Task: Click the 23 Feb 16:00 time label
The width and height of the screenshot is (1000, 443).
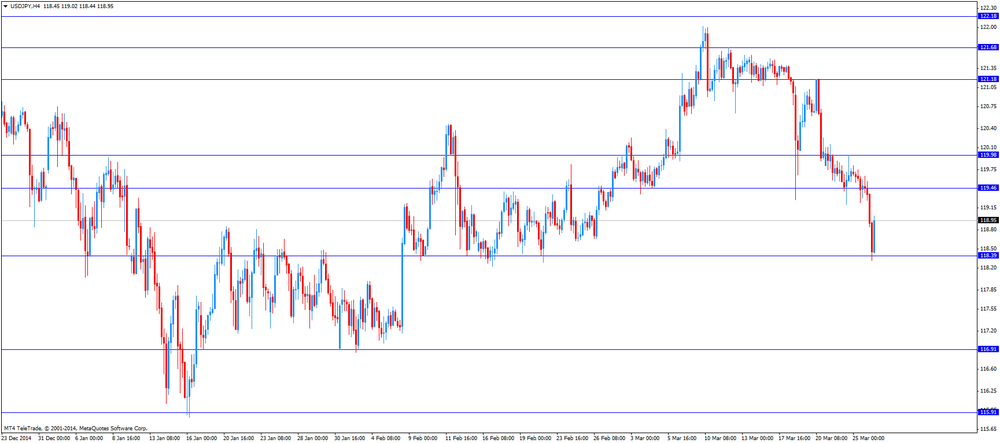Action: [572, 439]
